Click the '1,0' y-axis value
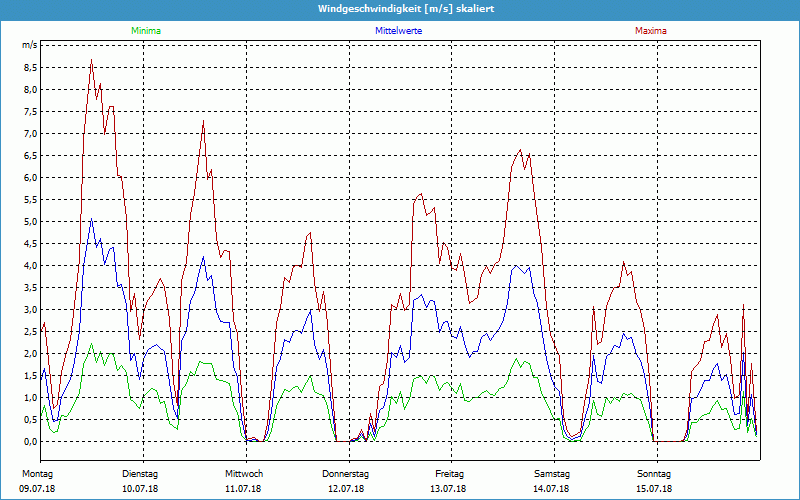 point(31,397)
